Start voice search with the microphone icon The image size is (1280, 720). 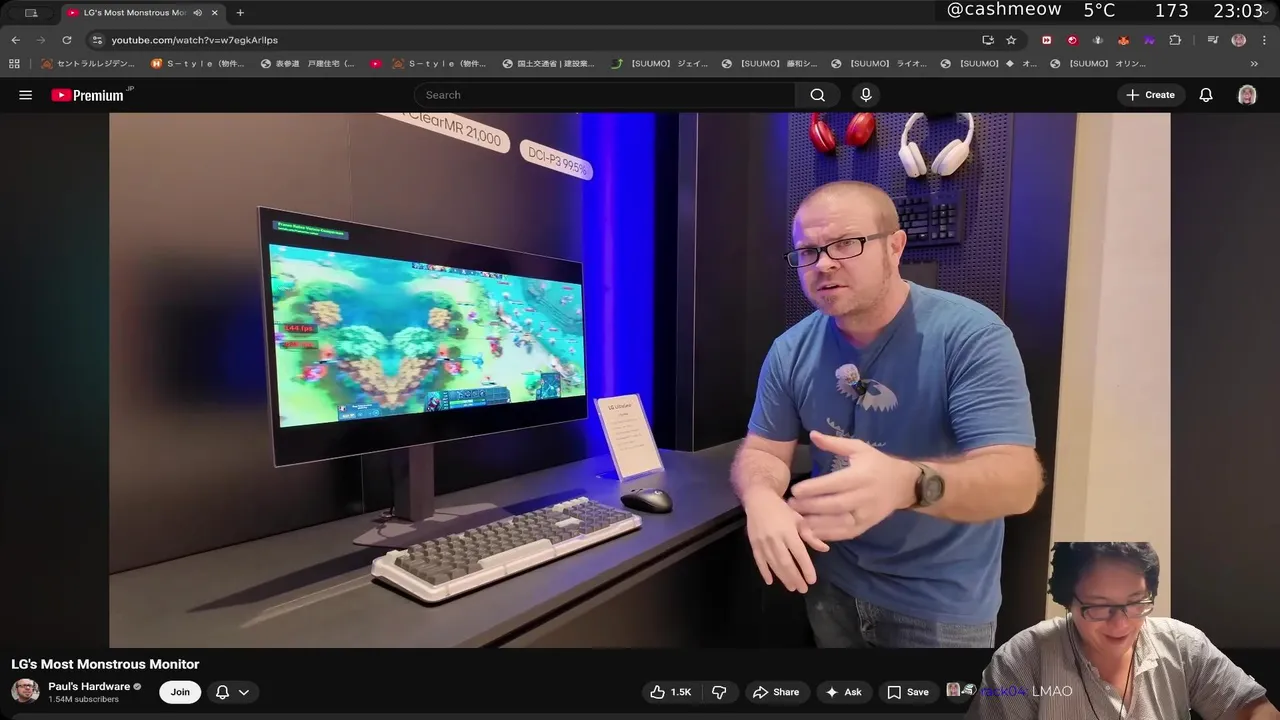(866, 95)
